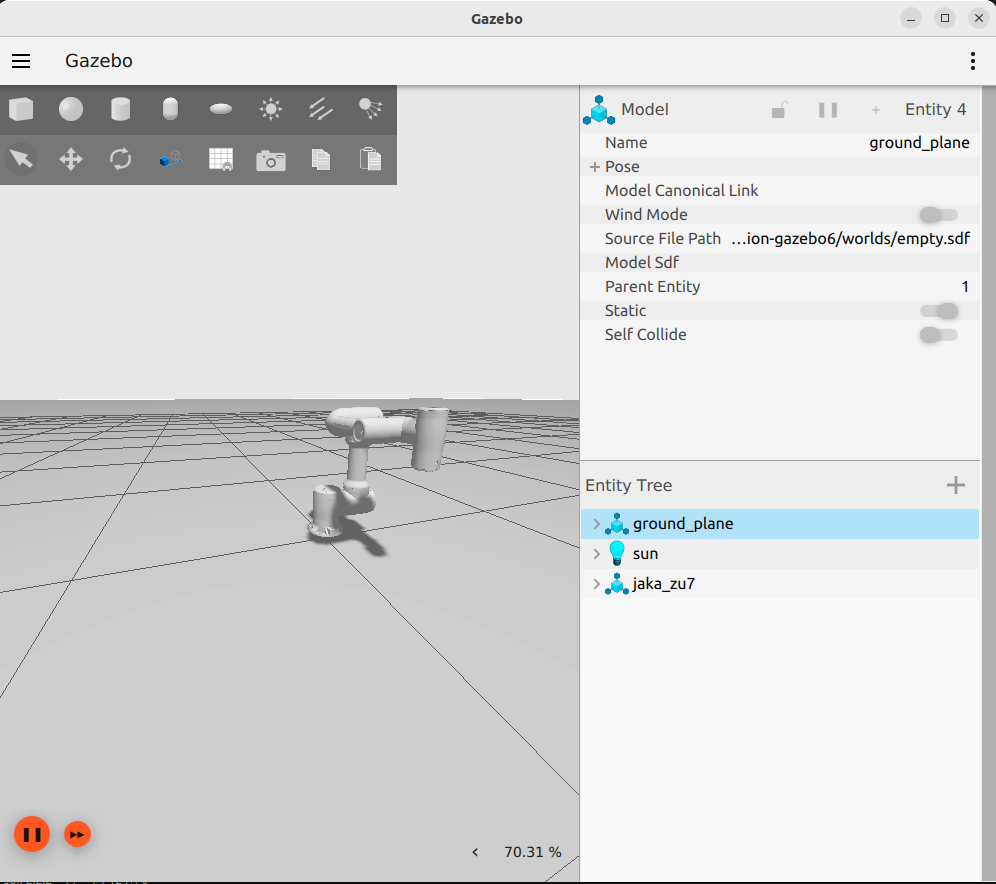
Task: Expand the sun entity
Action: click(596, 553)
